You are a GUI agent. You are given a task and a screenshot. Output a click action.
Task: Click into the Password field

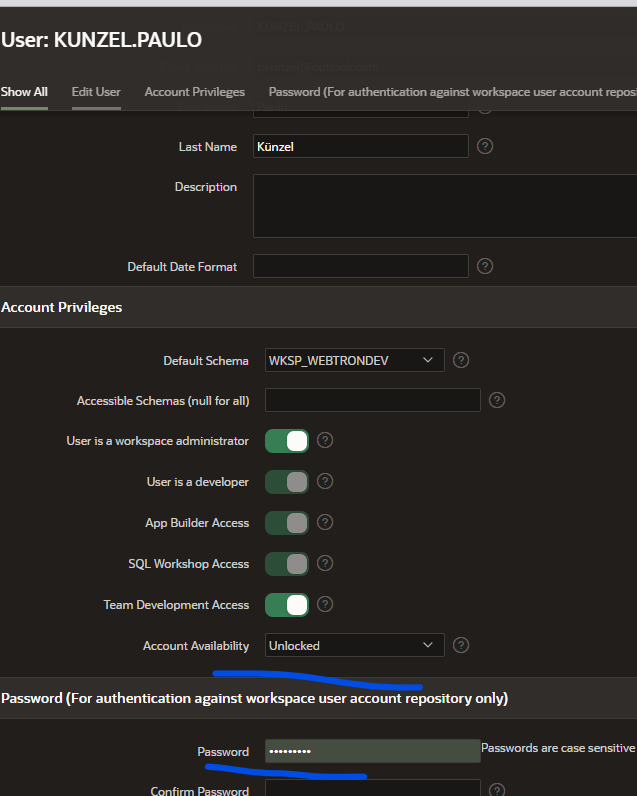pyautogui.click(x=372, y=751)
